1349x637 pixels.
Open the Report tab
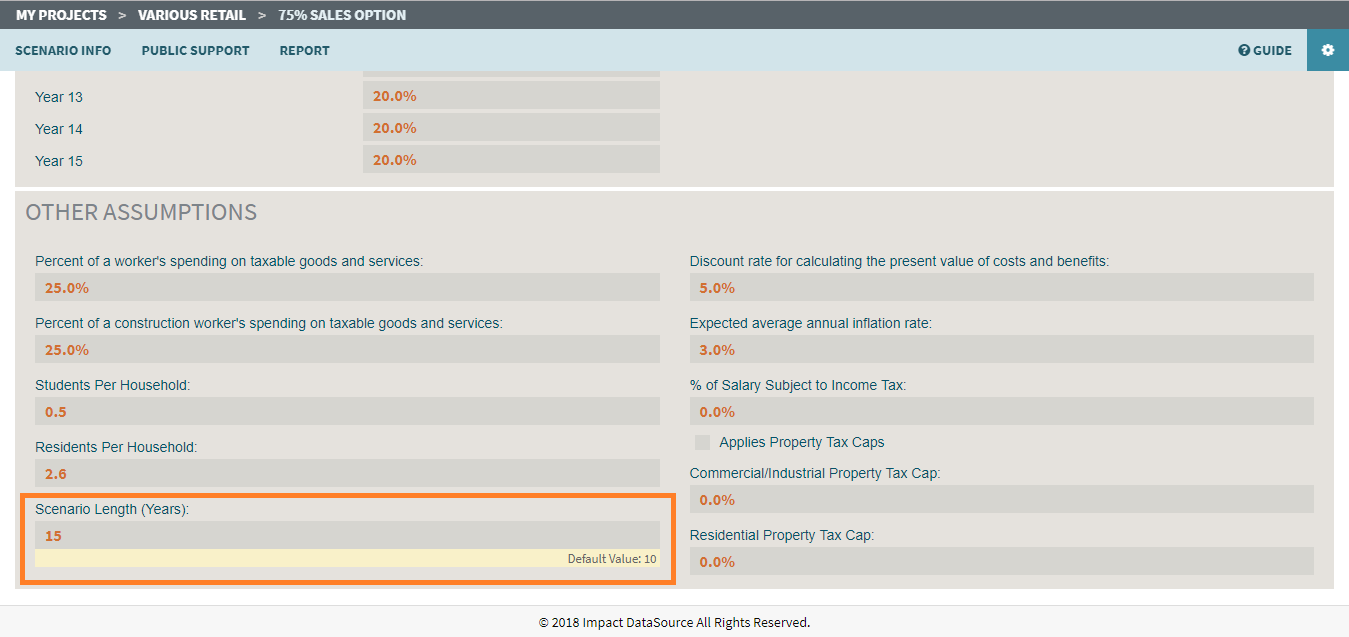[304, 50]
